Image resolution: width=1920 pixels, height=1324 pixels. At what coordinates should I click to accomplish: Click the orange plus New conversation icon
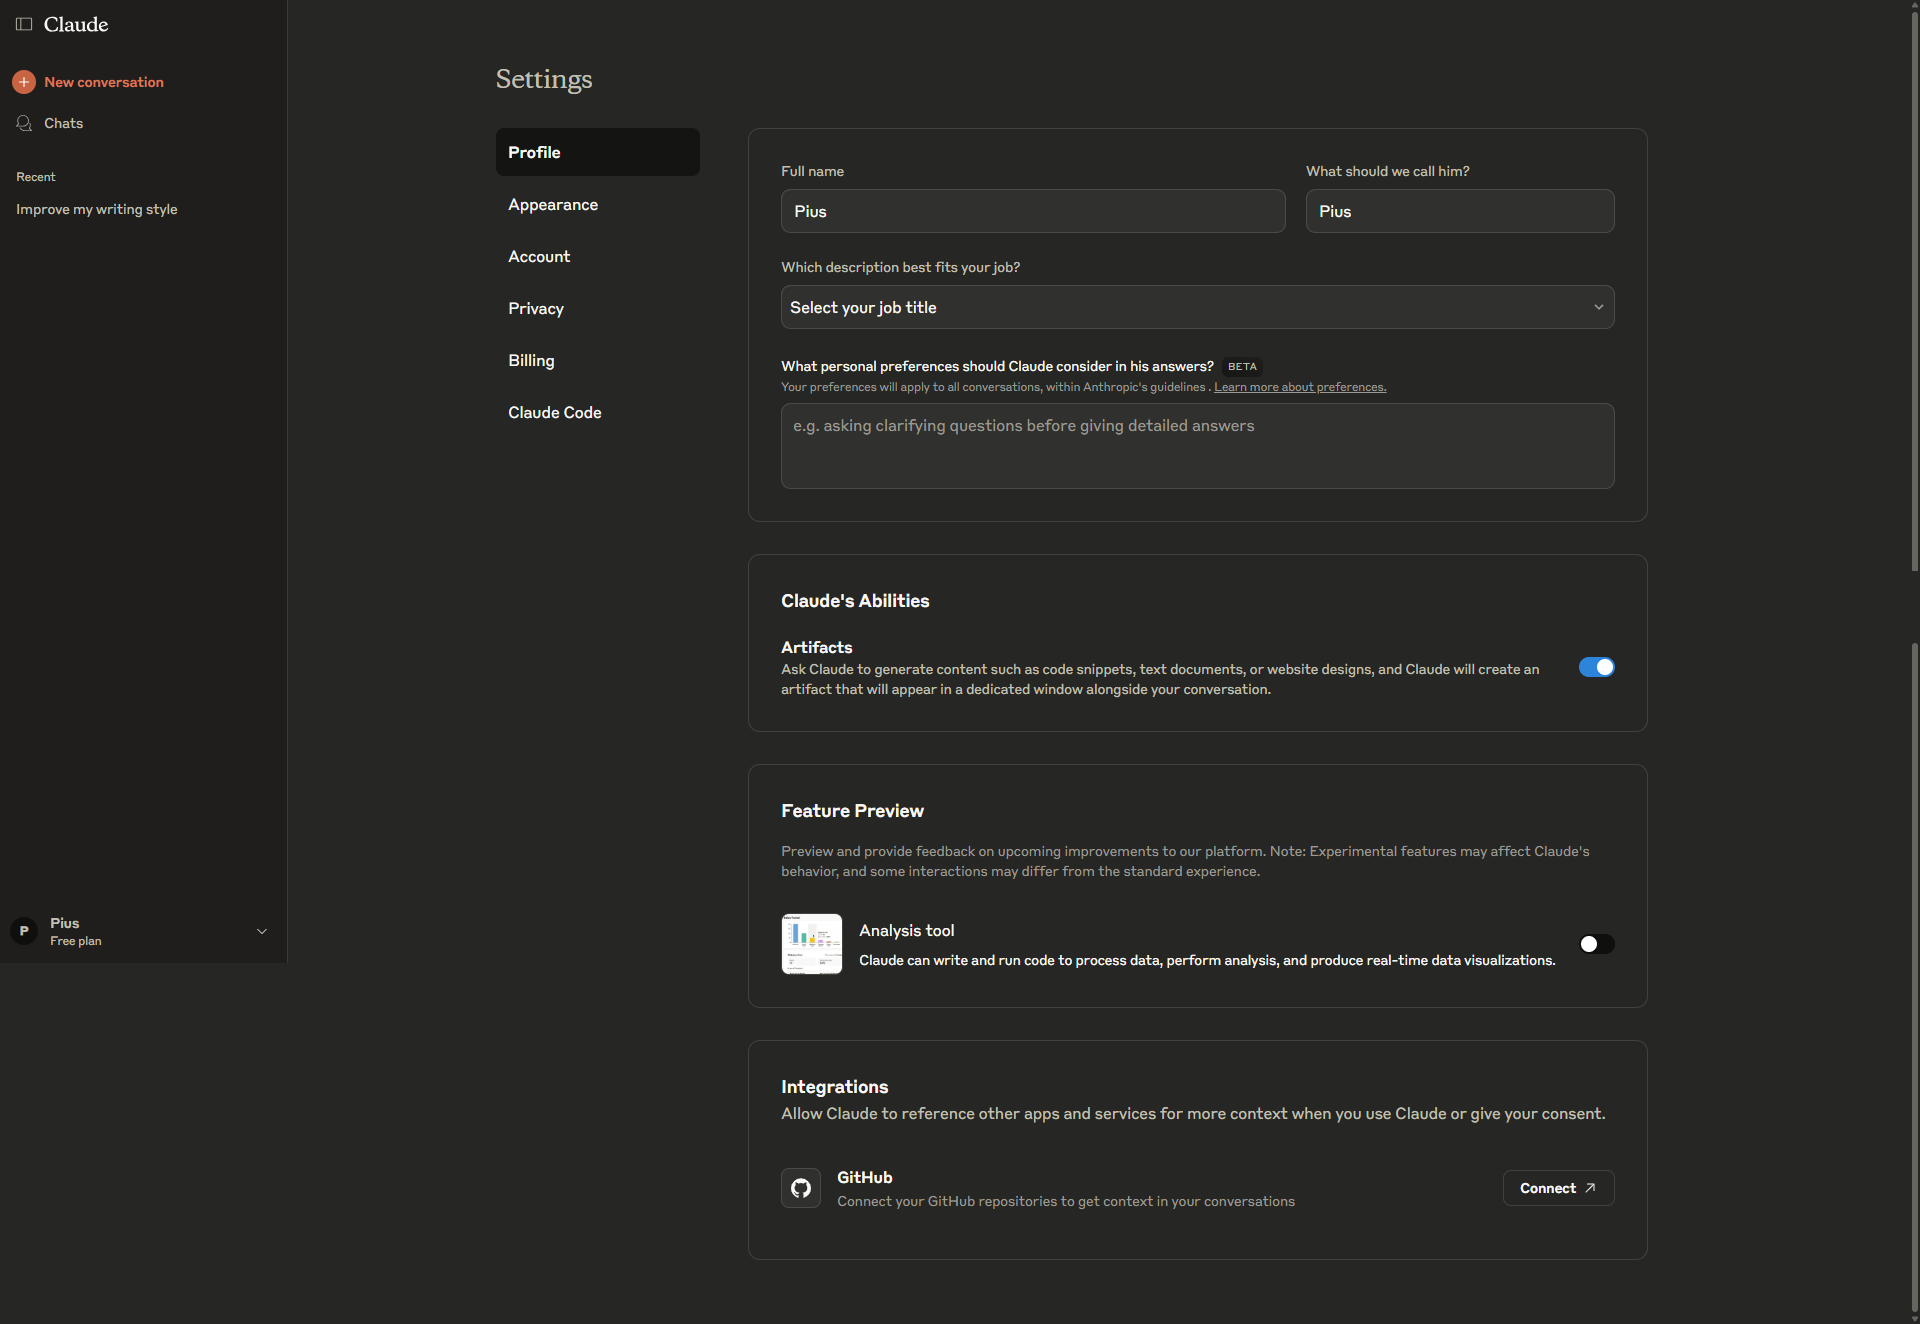24,82
